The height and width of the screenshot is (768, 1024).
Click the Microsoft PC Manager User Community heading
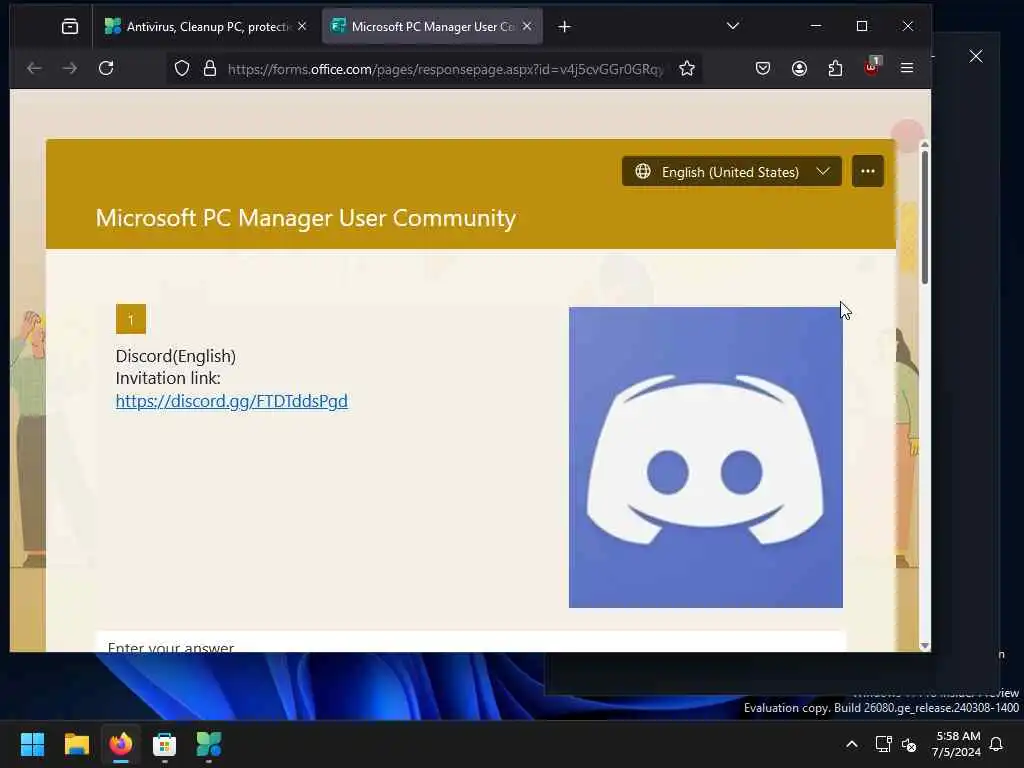(x=306, y=218)
